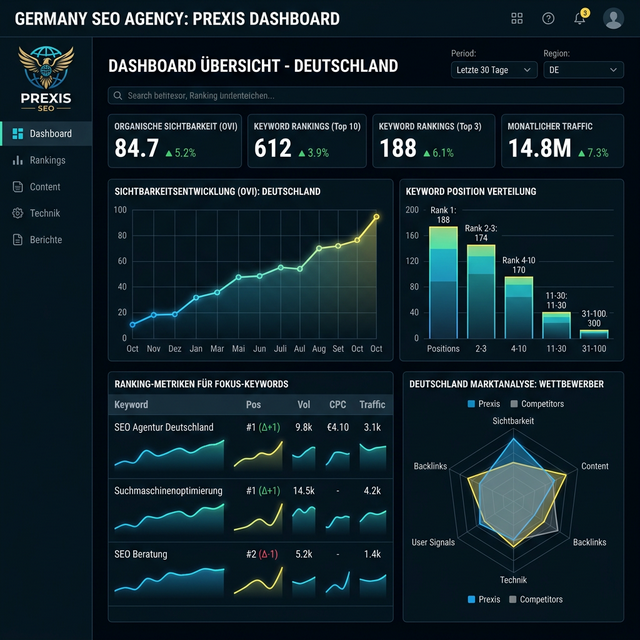Open the Keyword Rankings (Top 3) card
Image resolution: width=640 pixels, height=640 pixels.
coord(433,141)
